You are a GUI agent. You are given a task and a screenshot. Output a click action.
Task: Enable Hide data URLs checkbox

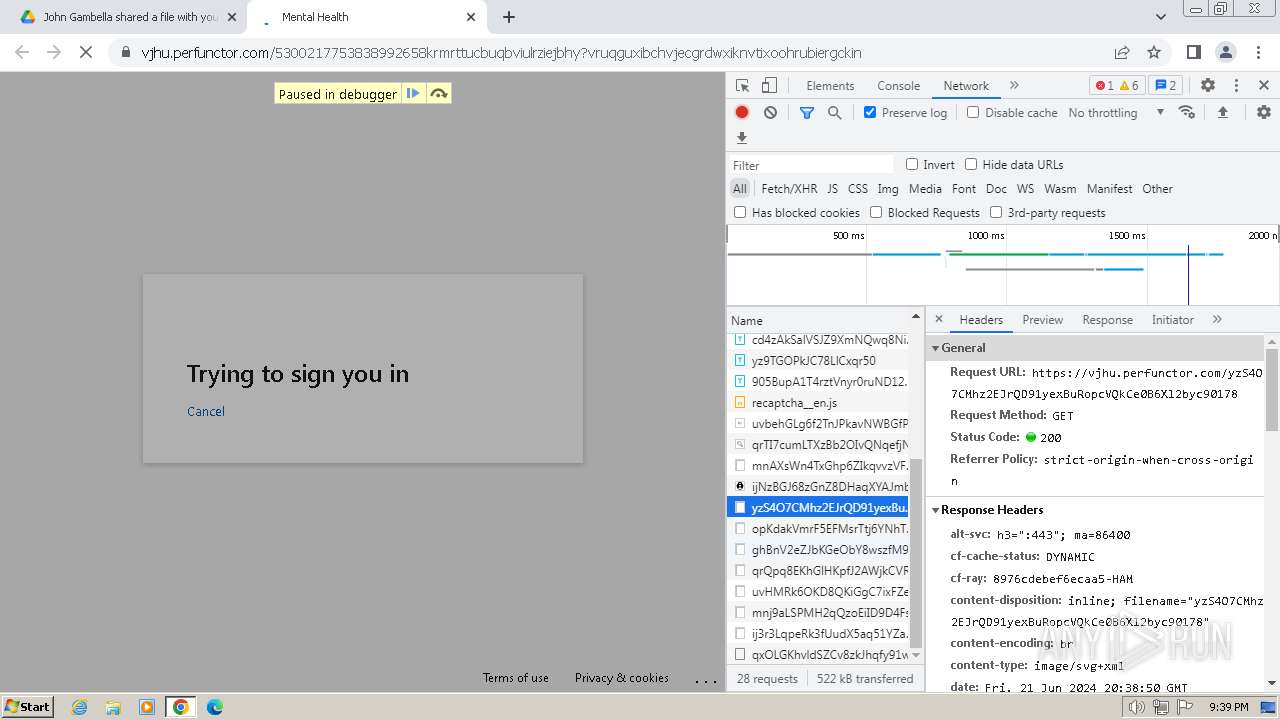pyautogui.click(x=971, y=164)
